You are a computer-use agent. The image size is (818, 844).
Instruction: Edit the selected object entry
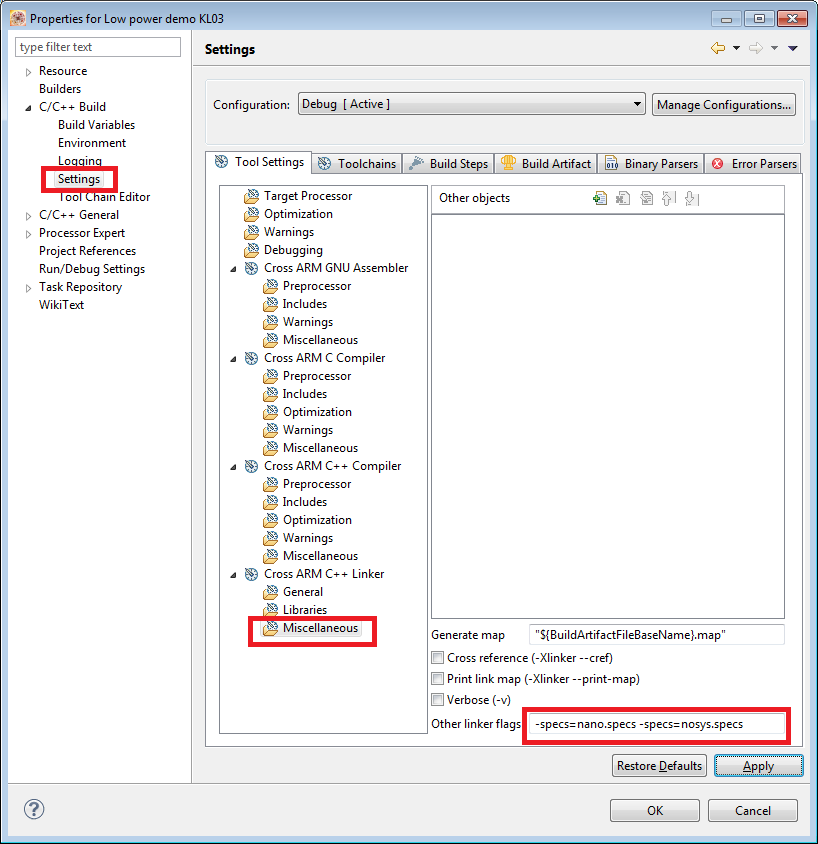(646, 198)
